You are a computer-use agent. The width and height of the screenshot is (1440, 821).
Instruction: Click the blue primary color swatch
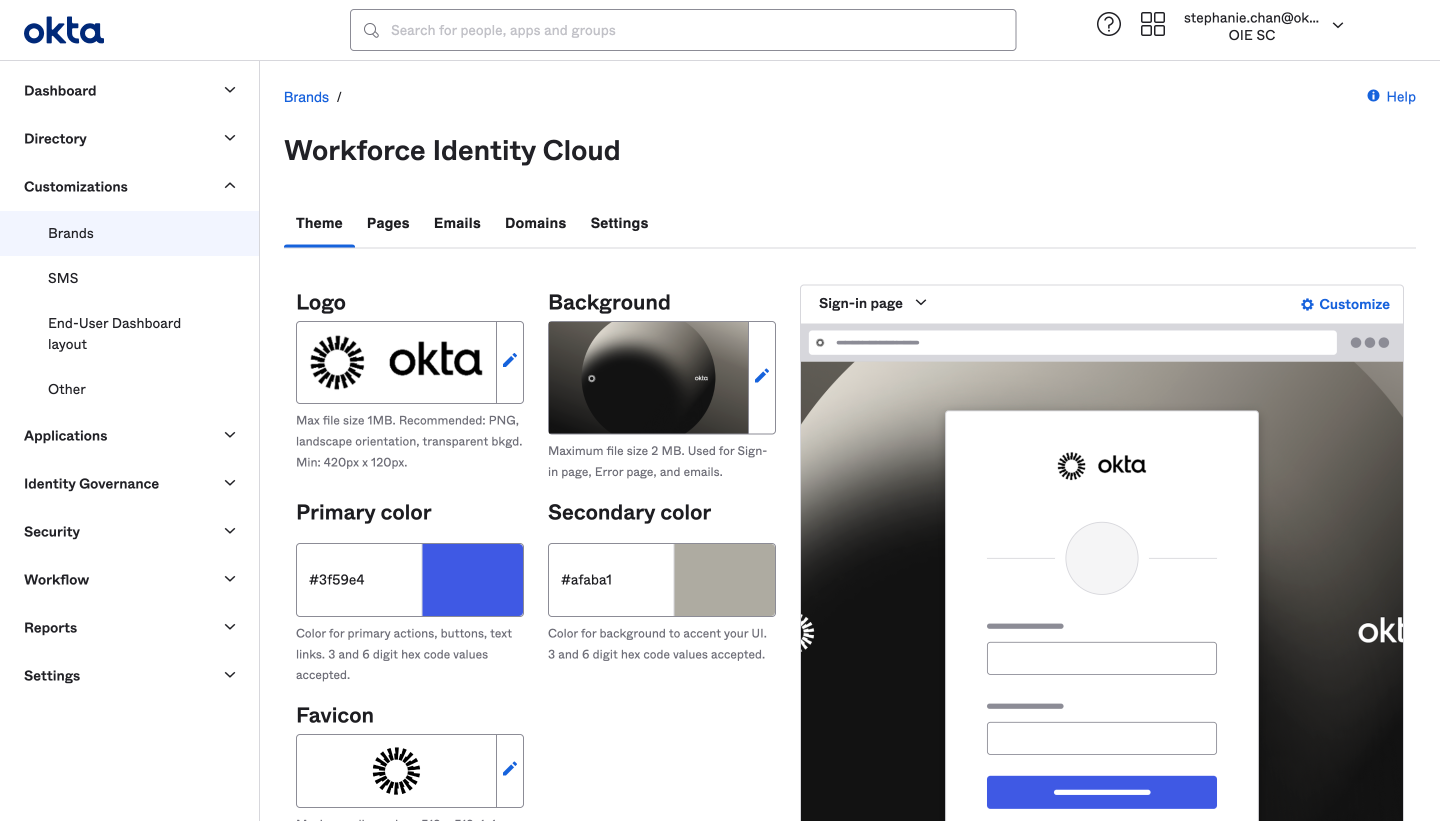[x=473, y=580]
